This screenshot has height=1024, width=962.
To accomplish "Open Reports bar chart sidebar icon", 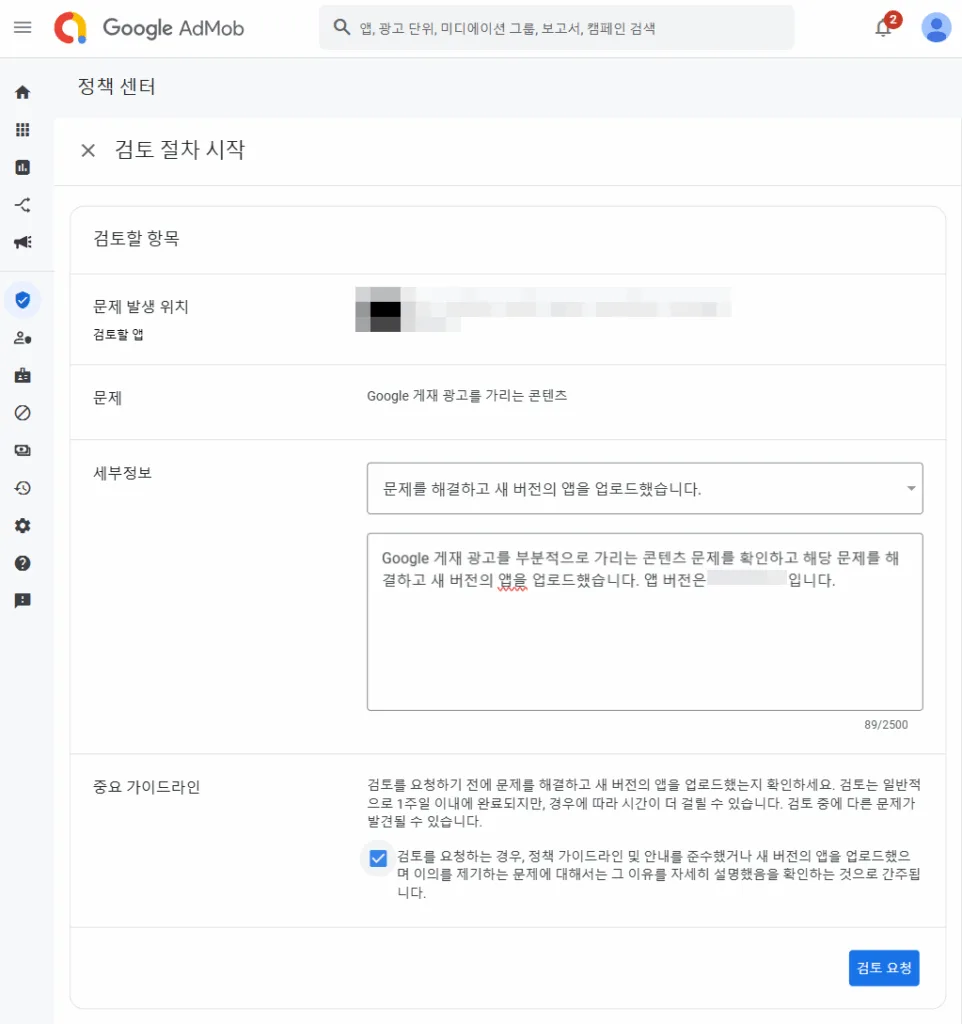I will pos(23,167).
